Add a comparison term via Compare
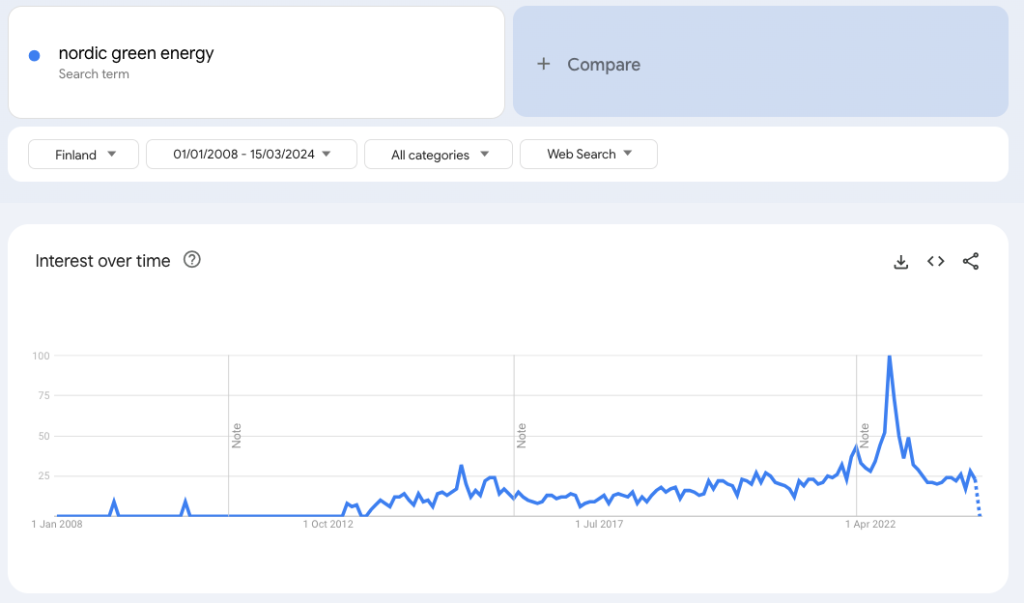1024x603 pixels. coord(760,62)
